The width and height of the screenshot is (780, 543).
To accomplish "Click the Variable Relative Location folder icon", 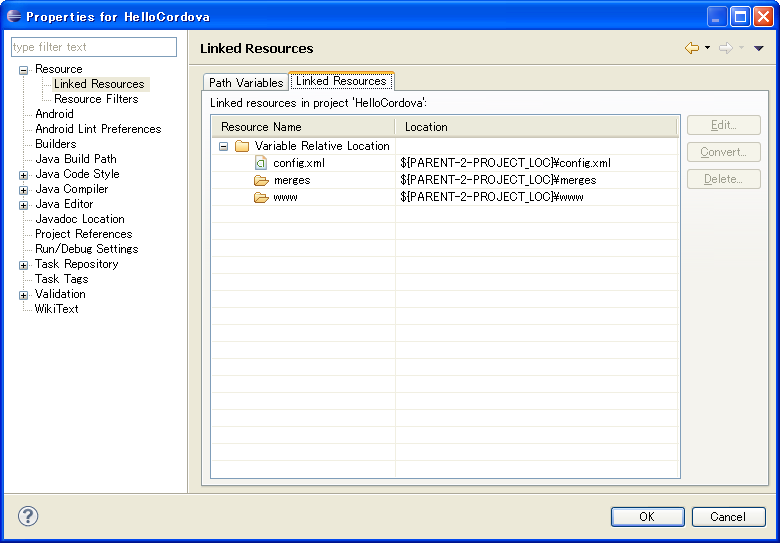I will point(242,146).
